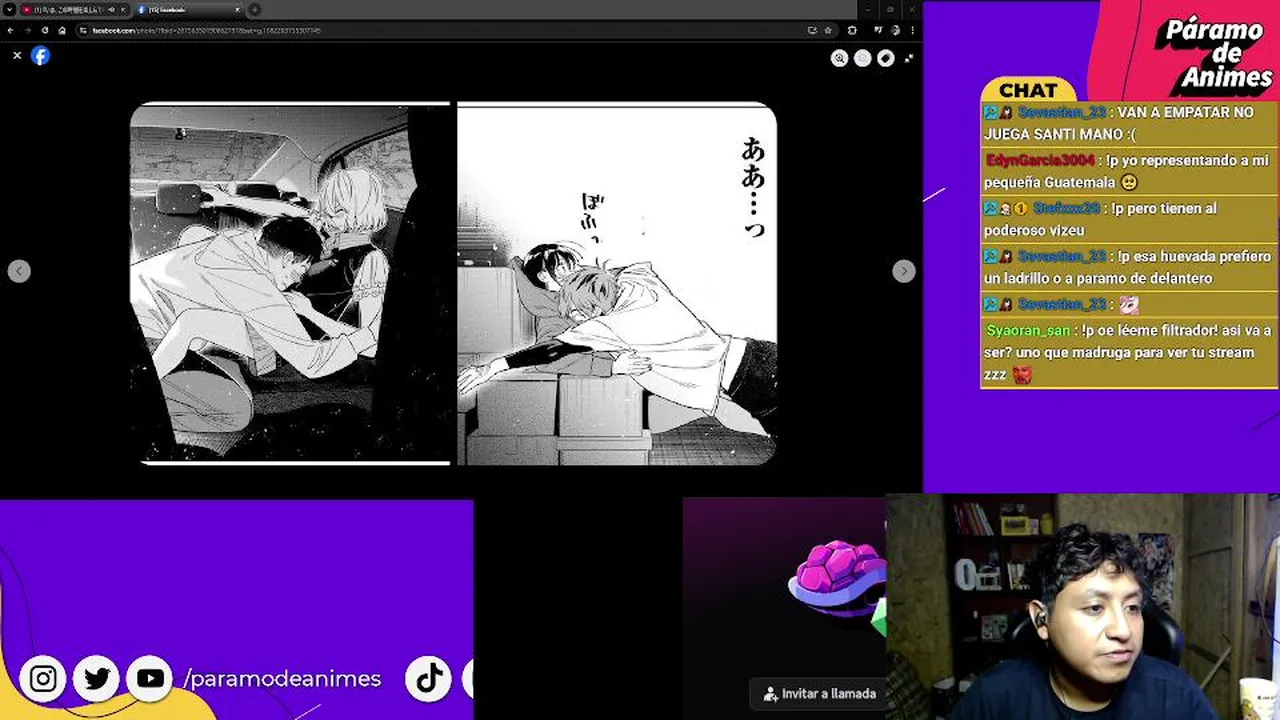Go back in the browser
The height and width of the screenshot is (720, 1280).
tap(11, 30)
